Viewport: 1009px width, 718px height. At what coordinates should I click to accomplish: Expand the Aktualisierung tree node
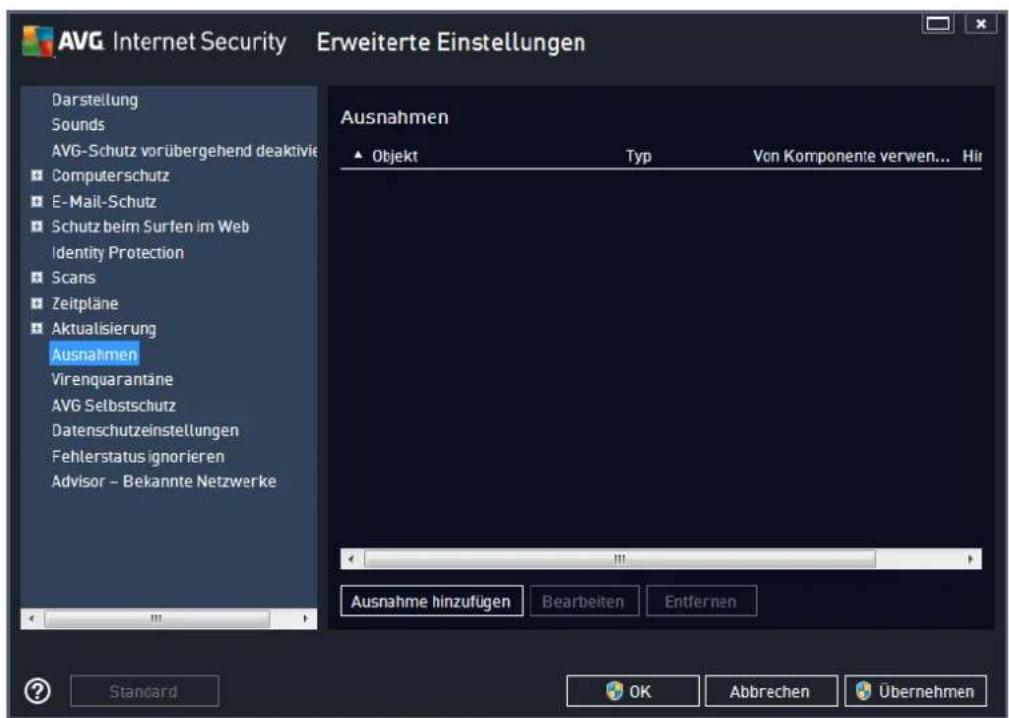(x=37, y=329)
